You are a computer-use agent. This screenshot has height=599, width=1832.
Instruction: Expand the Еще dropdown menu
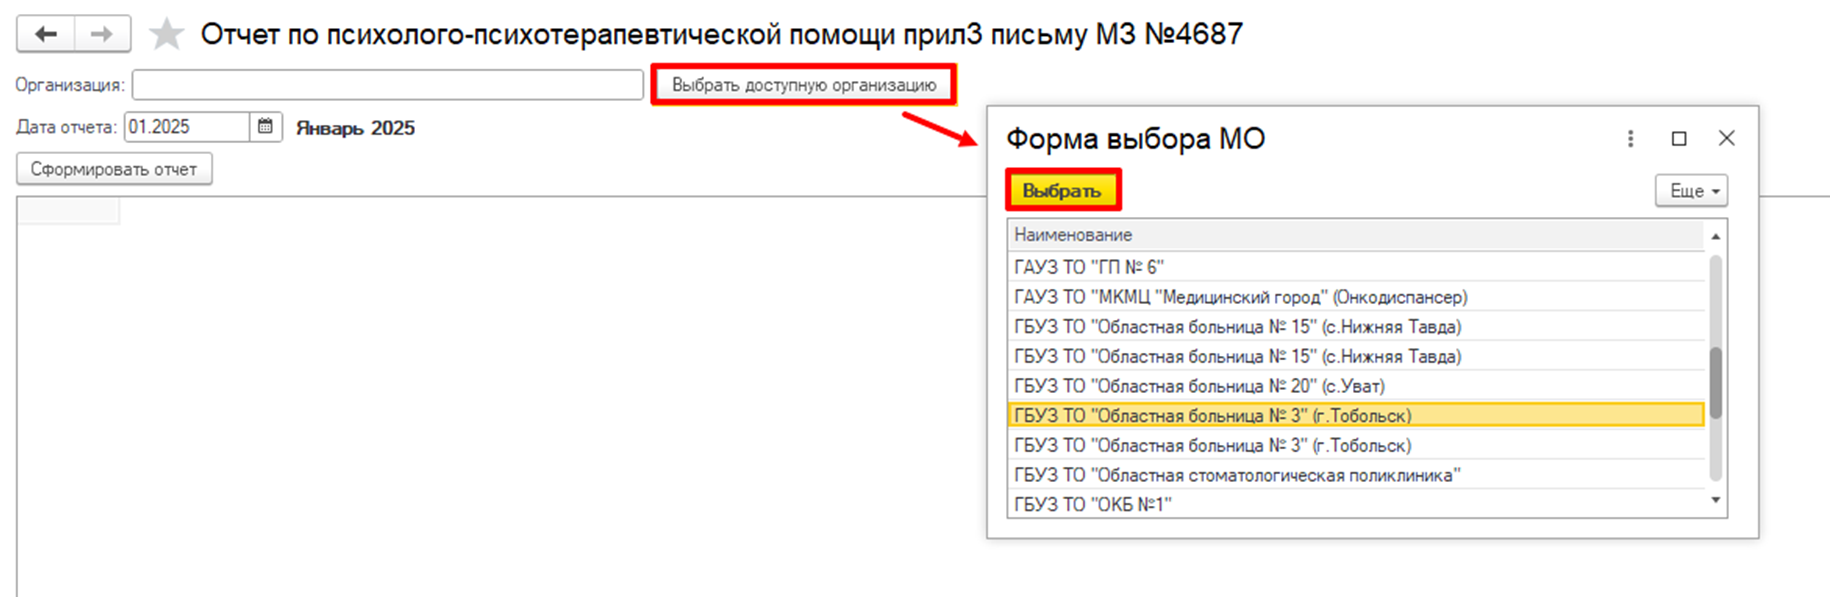pos(1691,191)
